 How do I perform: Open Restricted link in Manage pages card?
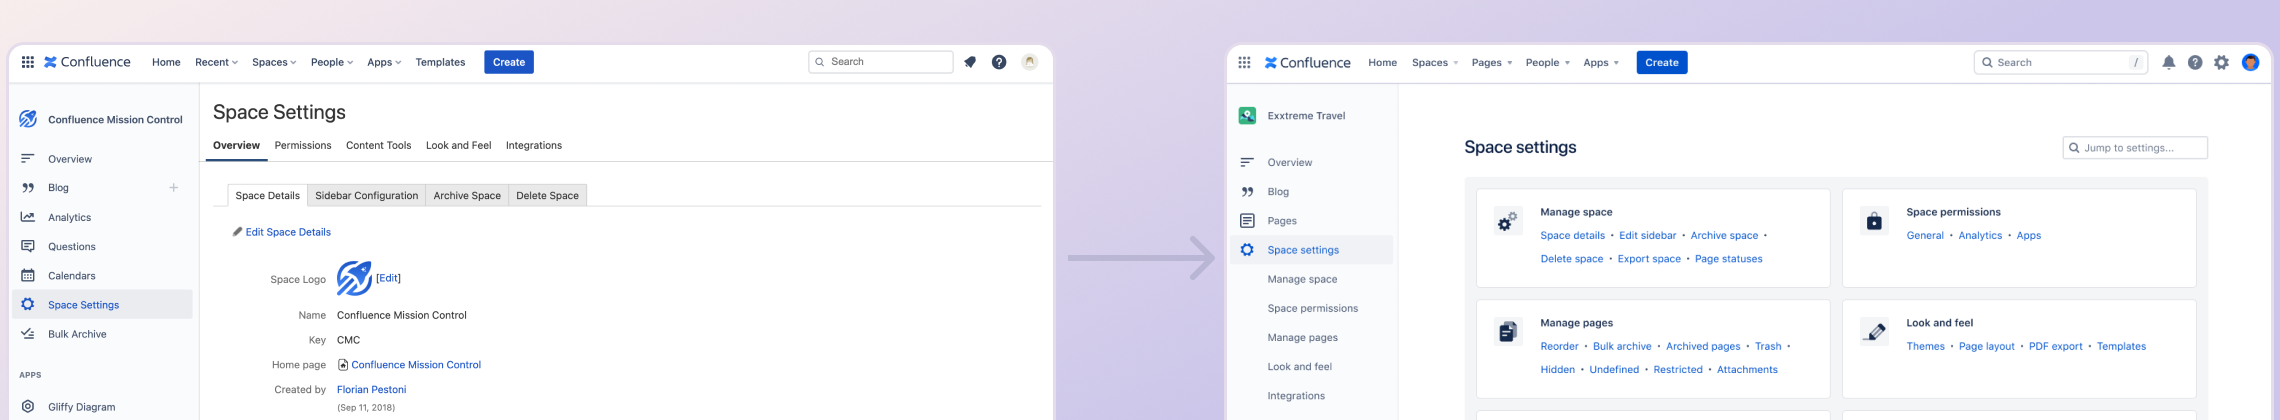[1678, 370]
